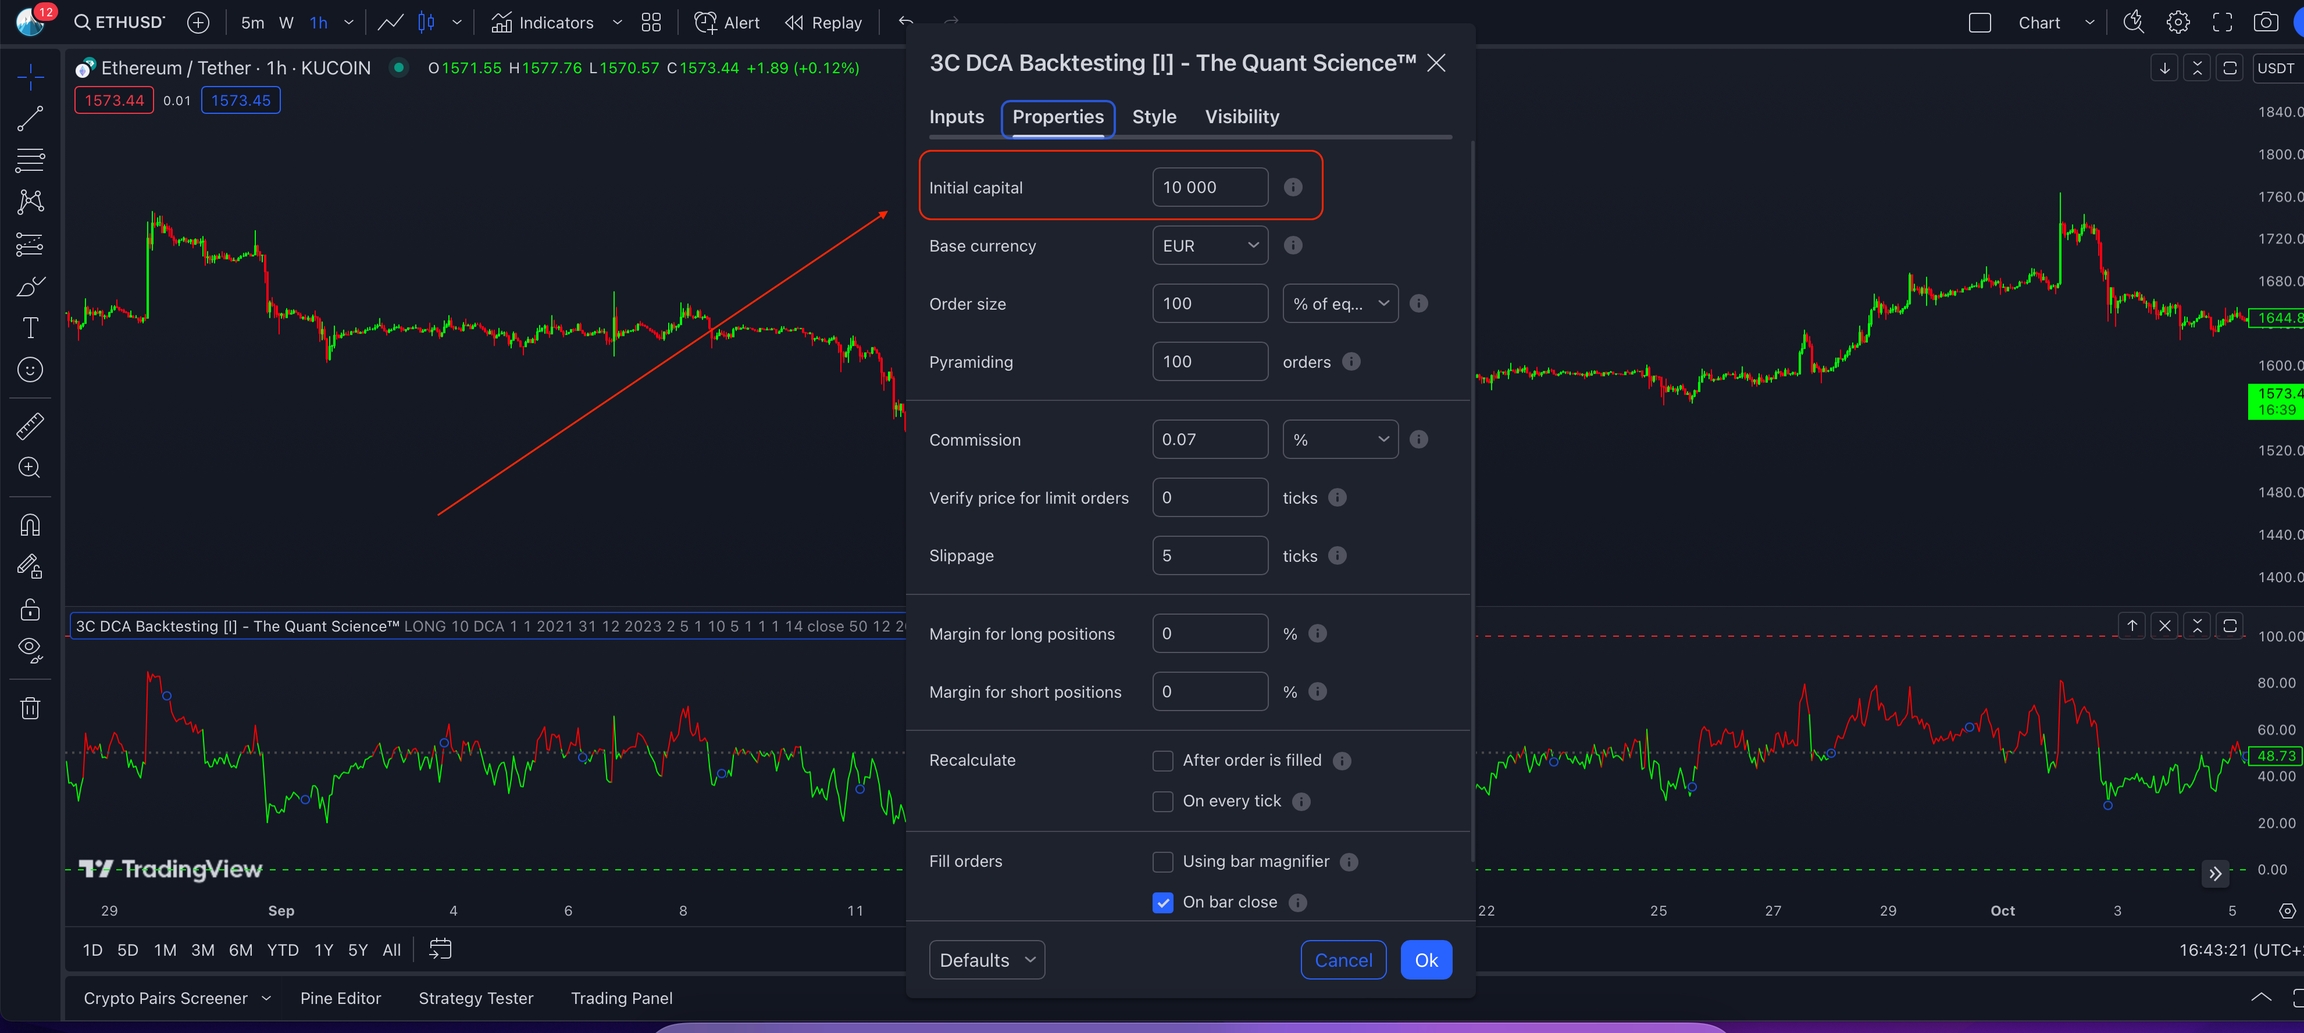The height and width of the screenshot is (1033, 2304).
Task: Open the Base currency EUR dropdown
Action: 1209,246
